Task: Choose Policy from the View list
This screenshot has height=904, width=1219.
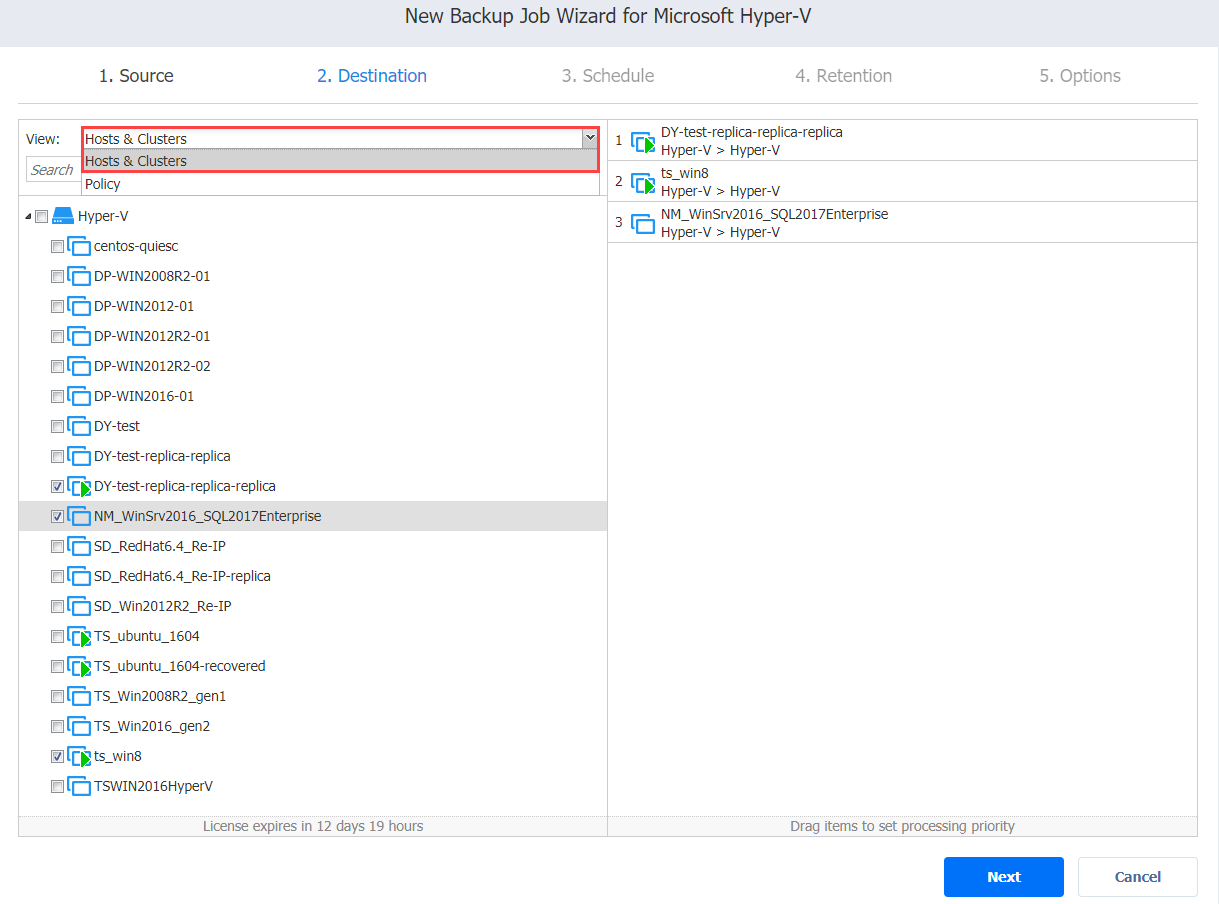Action: (340, 184)
